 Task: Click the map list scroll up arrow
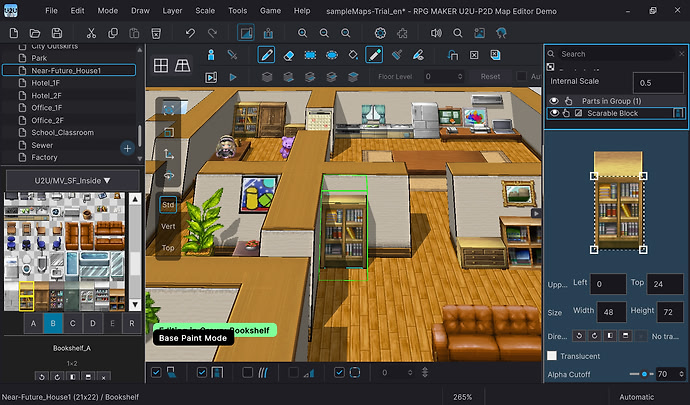click(x=140, y=50)
